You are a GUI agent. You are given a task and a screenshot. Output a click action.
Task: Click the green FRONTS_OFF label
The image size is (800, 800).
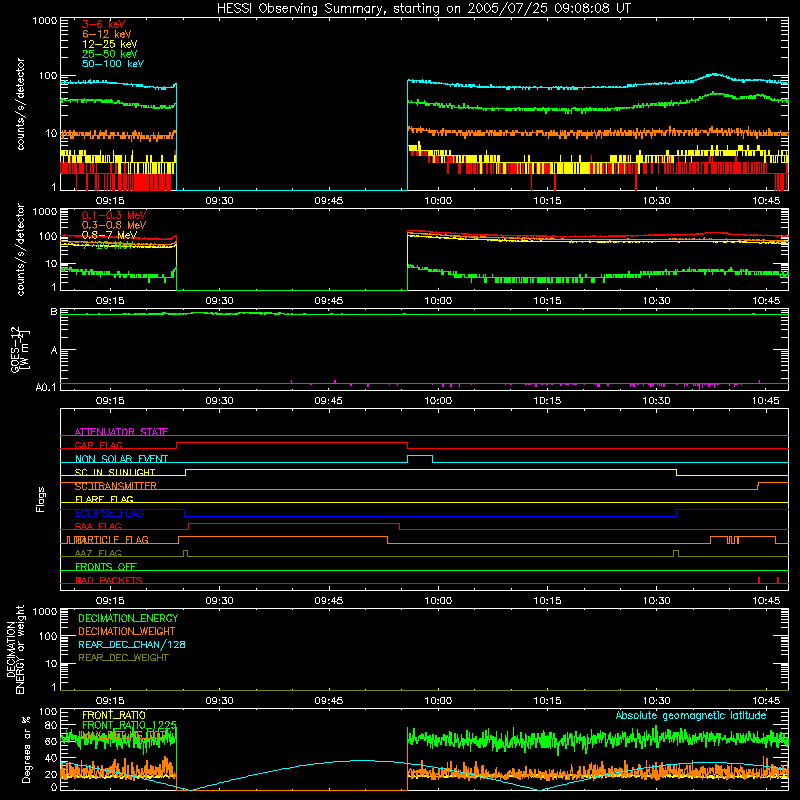point(106,567)
